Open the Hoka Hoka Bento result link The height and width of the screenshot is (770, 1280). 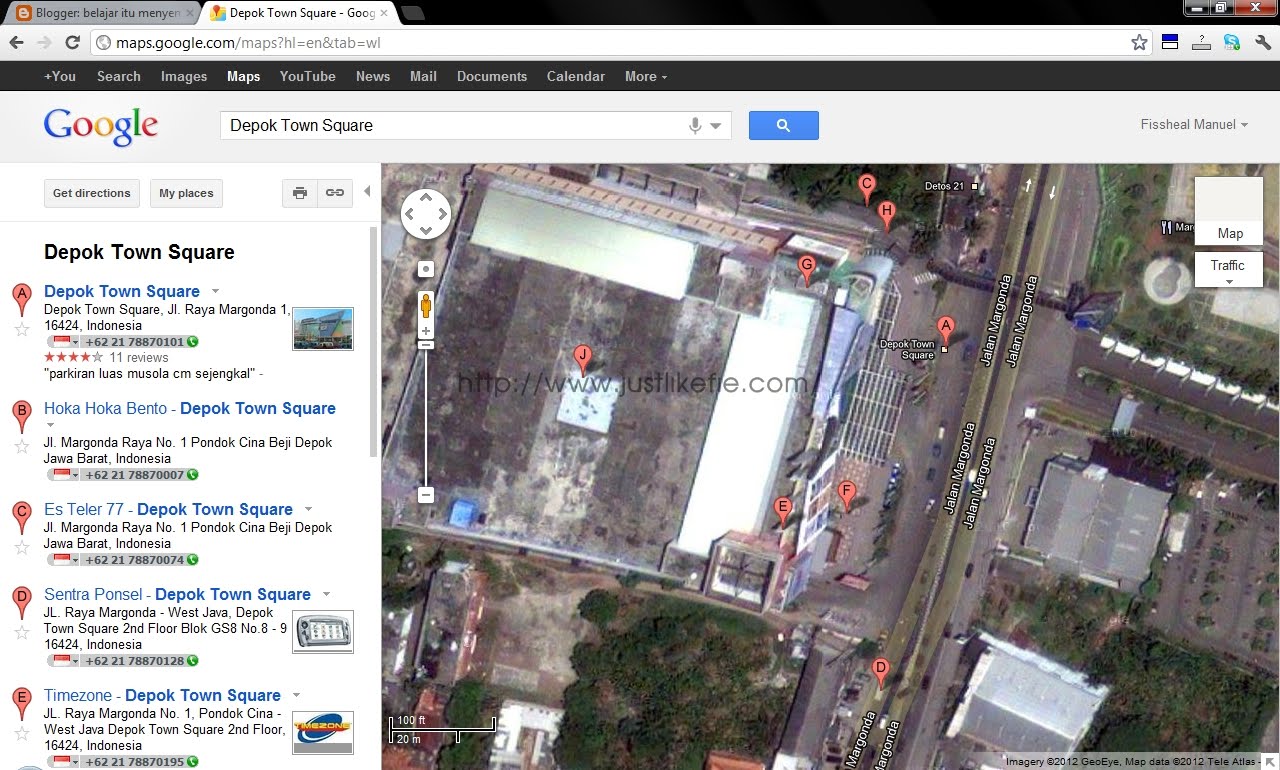pyautogui.click(x=190, y=408)
